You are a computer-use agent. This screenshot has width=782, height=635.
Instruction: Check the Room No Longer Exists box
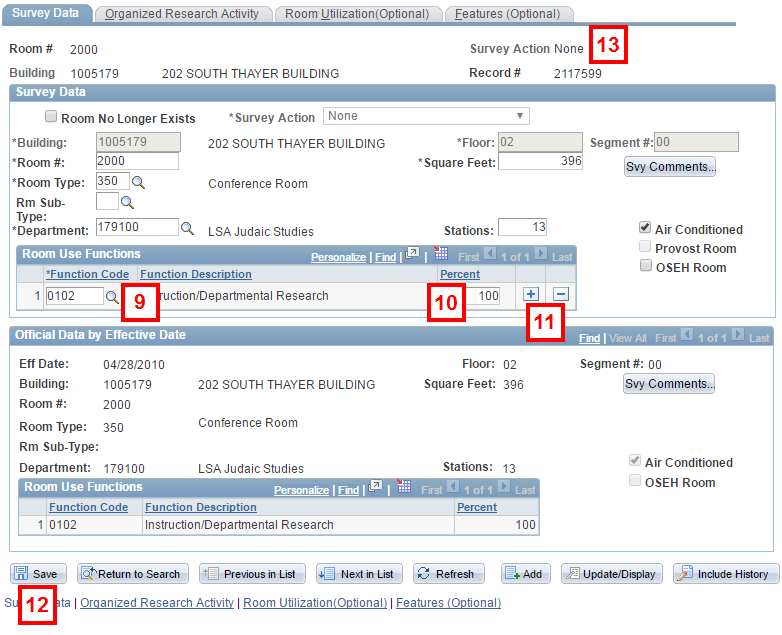tap(52, 118)
